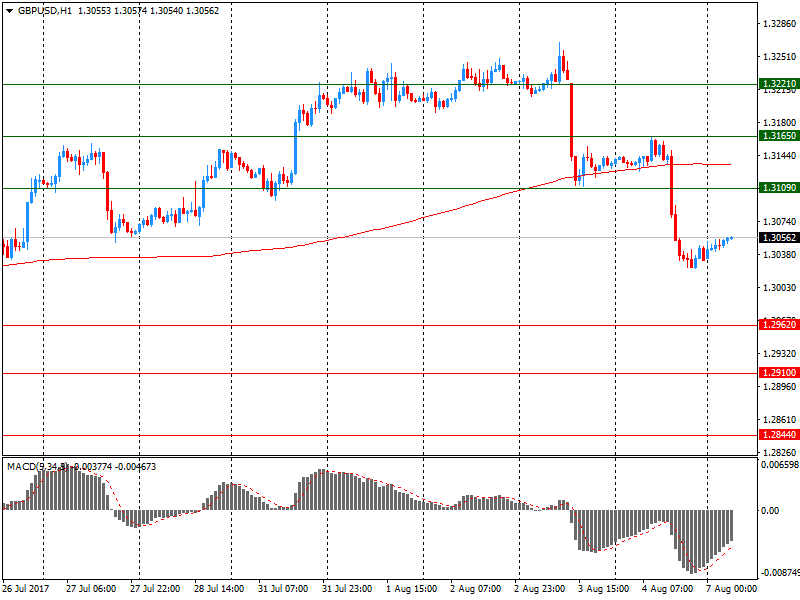Select the 27 Jul 22:00 time label

pyautogui.click(x=155, y=589)
